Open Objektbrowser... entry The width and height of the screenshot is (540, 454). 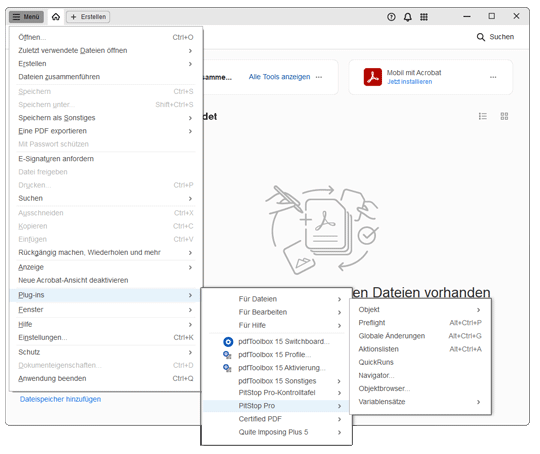pyautogui.click(x=420, y=388)
